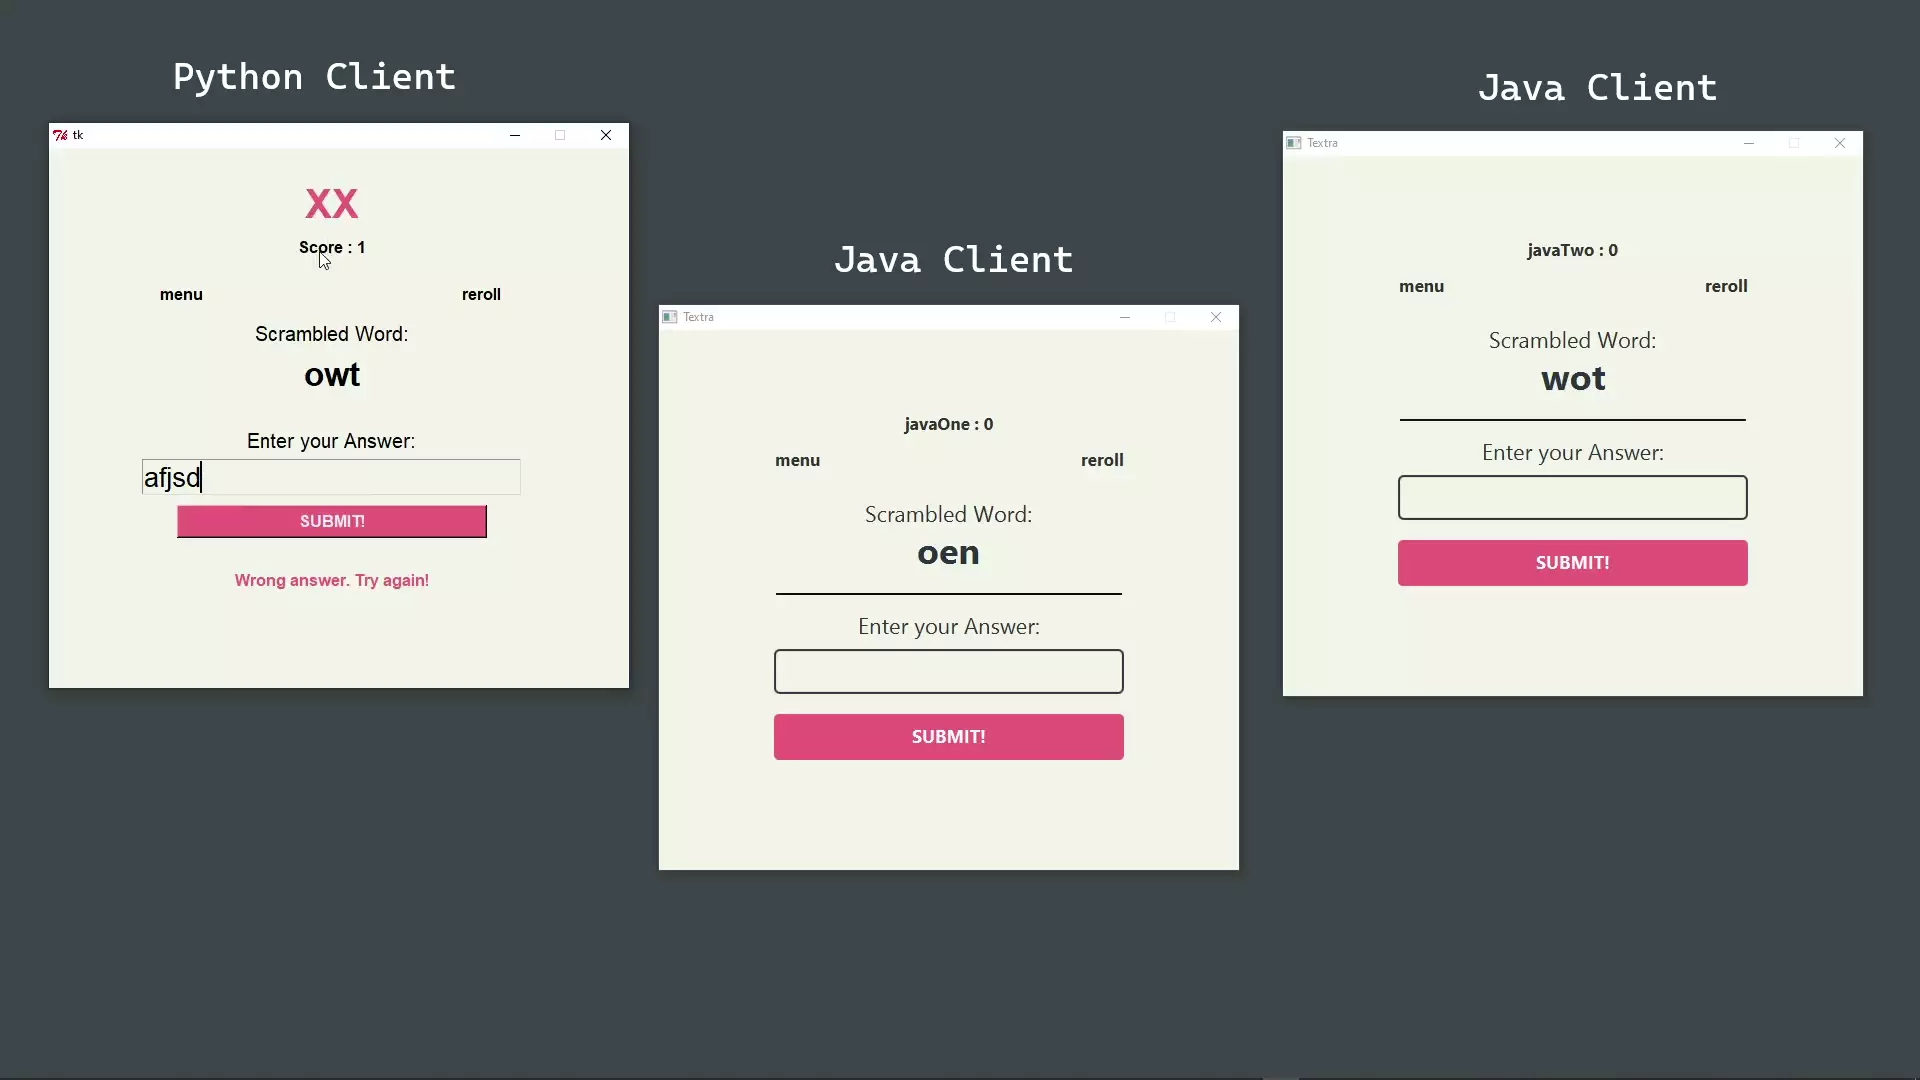Open menu in the javaOne client

point(797,460)
